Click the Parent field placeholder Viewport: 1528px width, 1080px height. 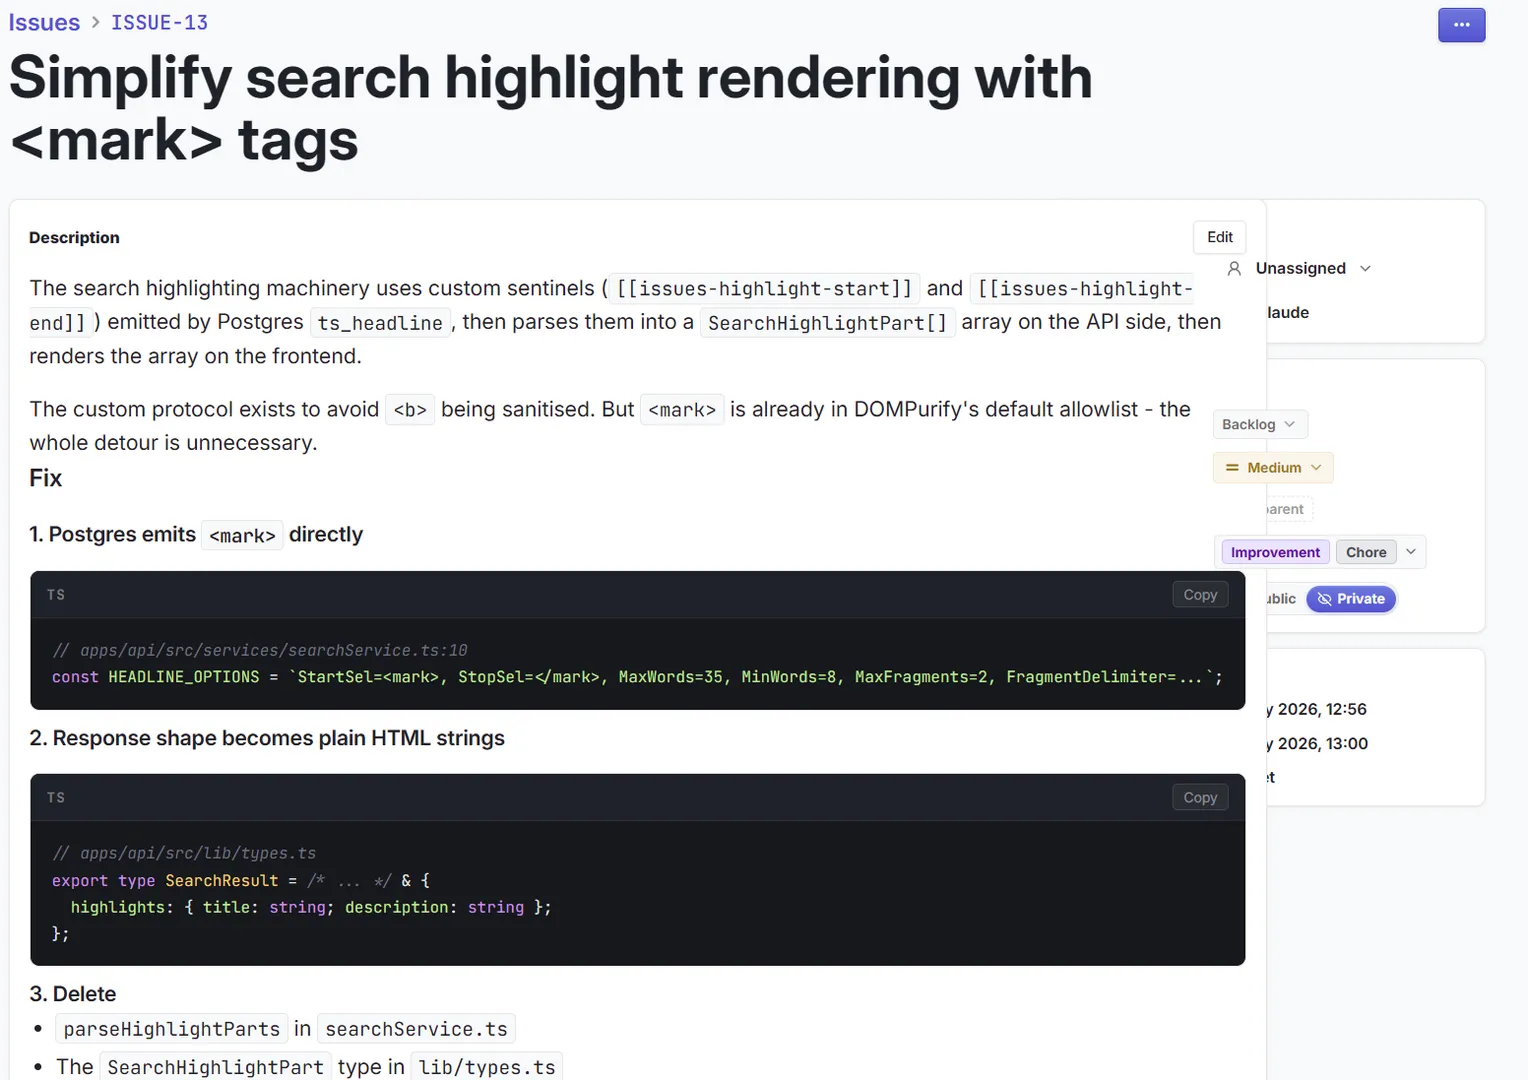pyautogui.click(x=1287, y=509)
